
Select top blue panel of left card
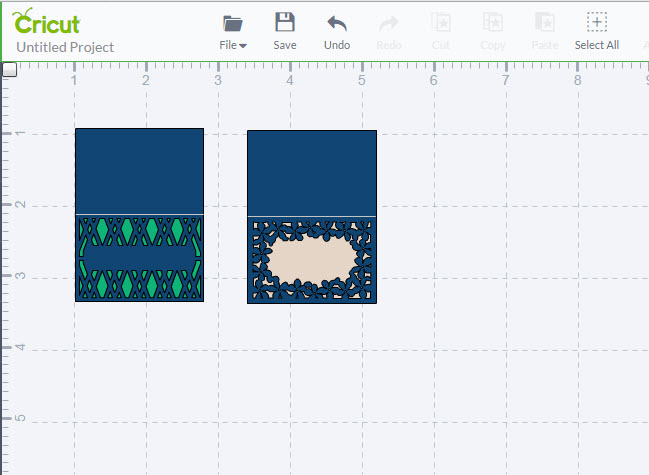coord(139,170)
